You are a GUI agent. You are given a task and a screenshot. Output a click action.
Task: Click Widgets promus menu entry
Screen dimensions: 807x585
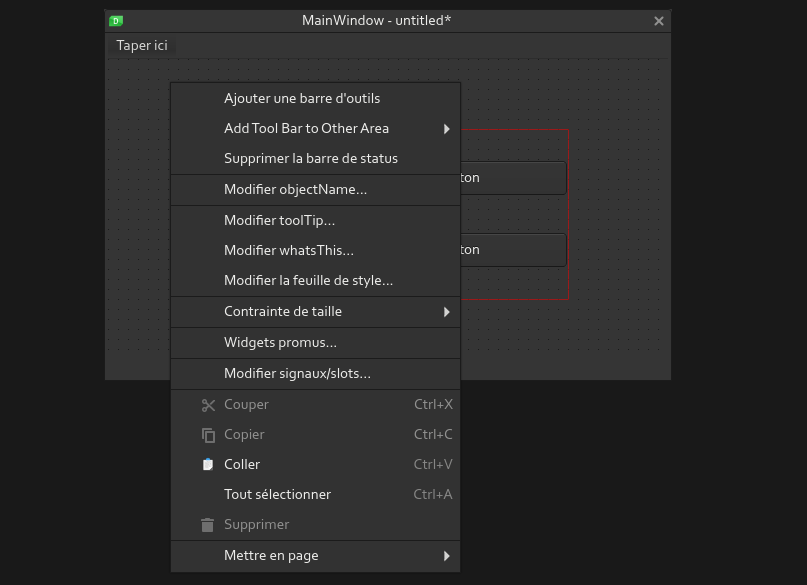click(279, 342)
